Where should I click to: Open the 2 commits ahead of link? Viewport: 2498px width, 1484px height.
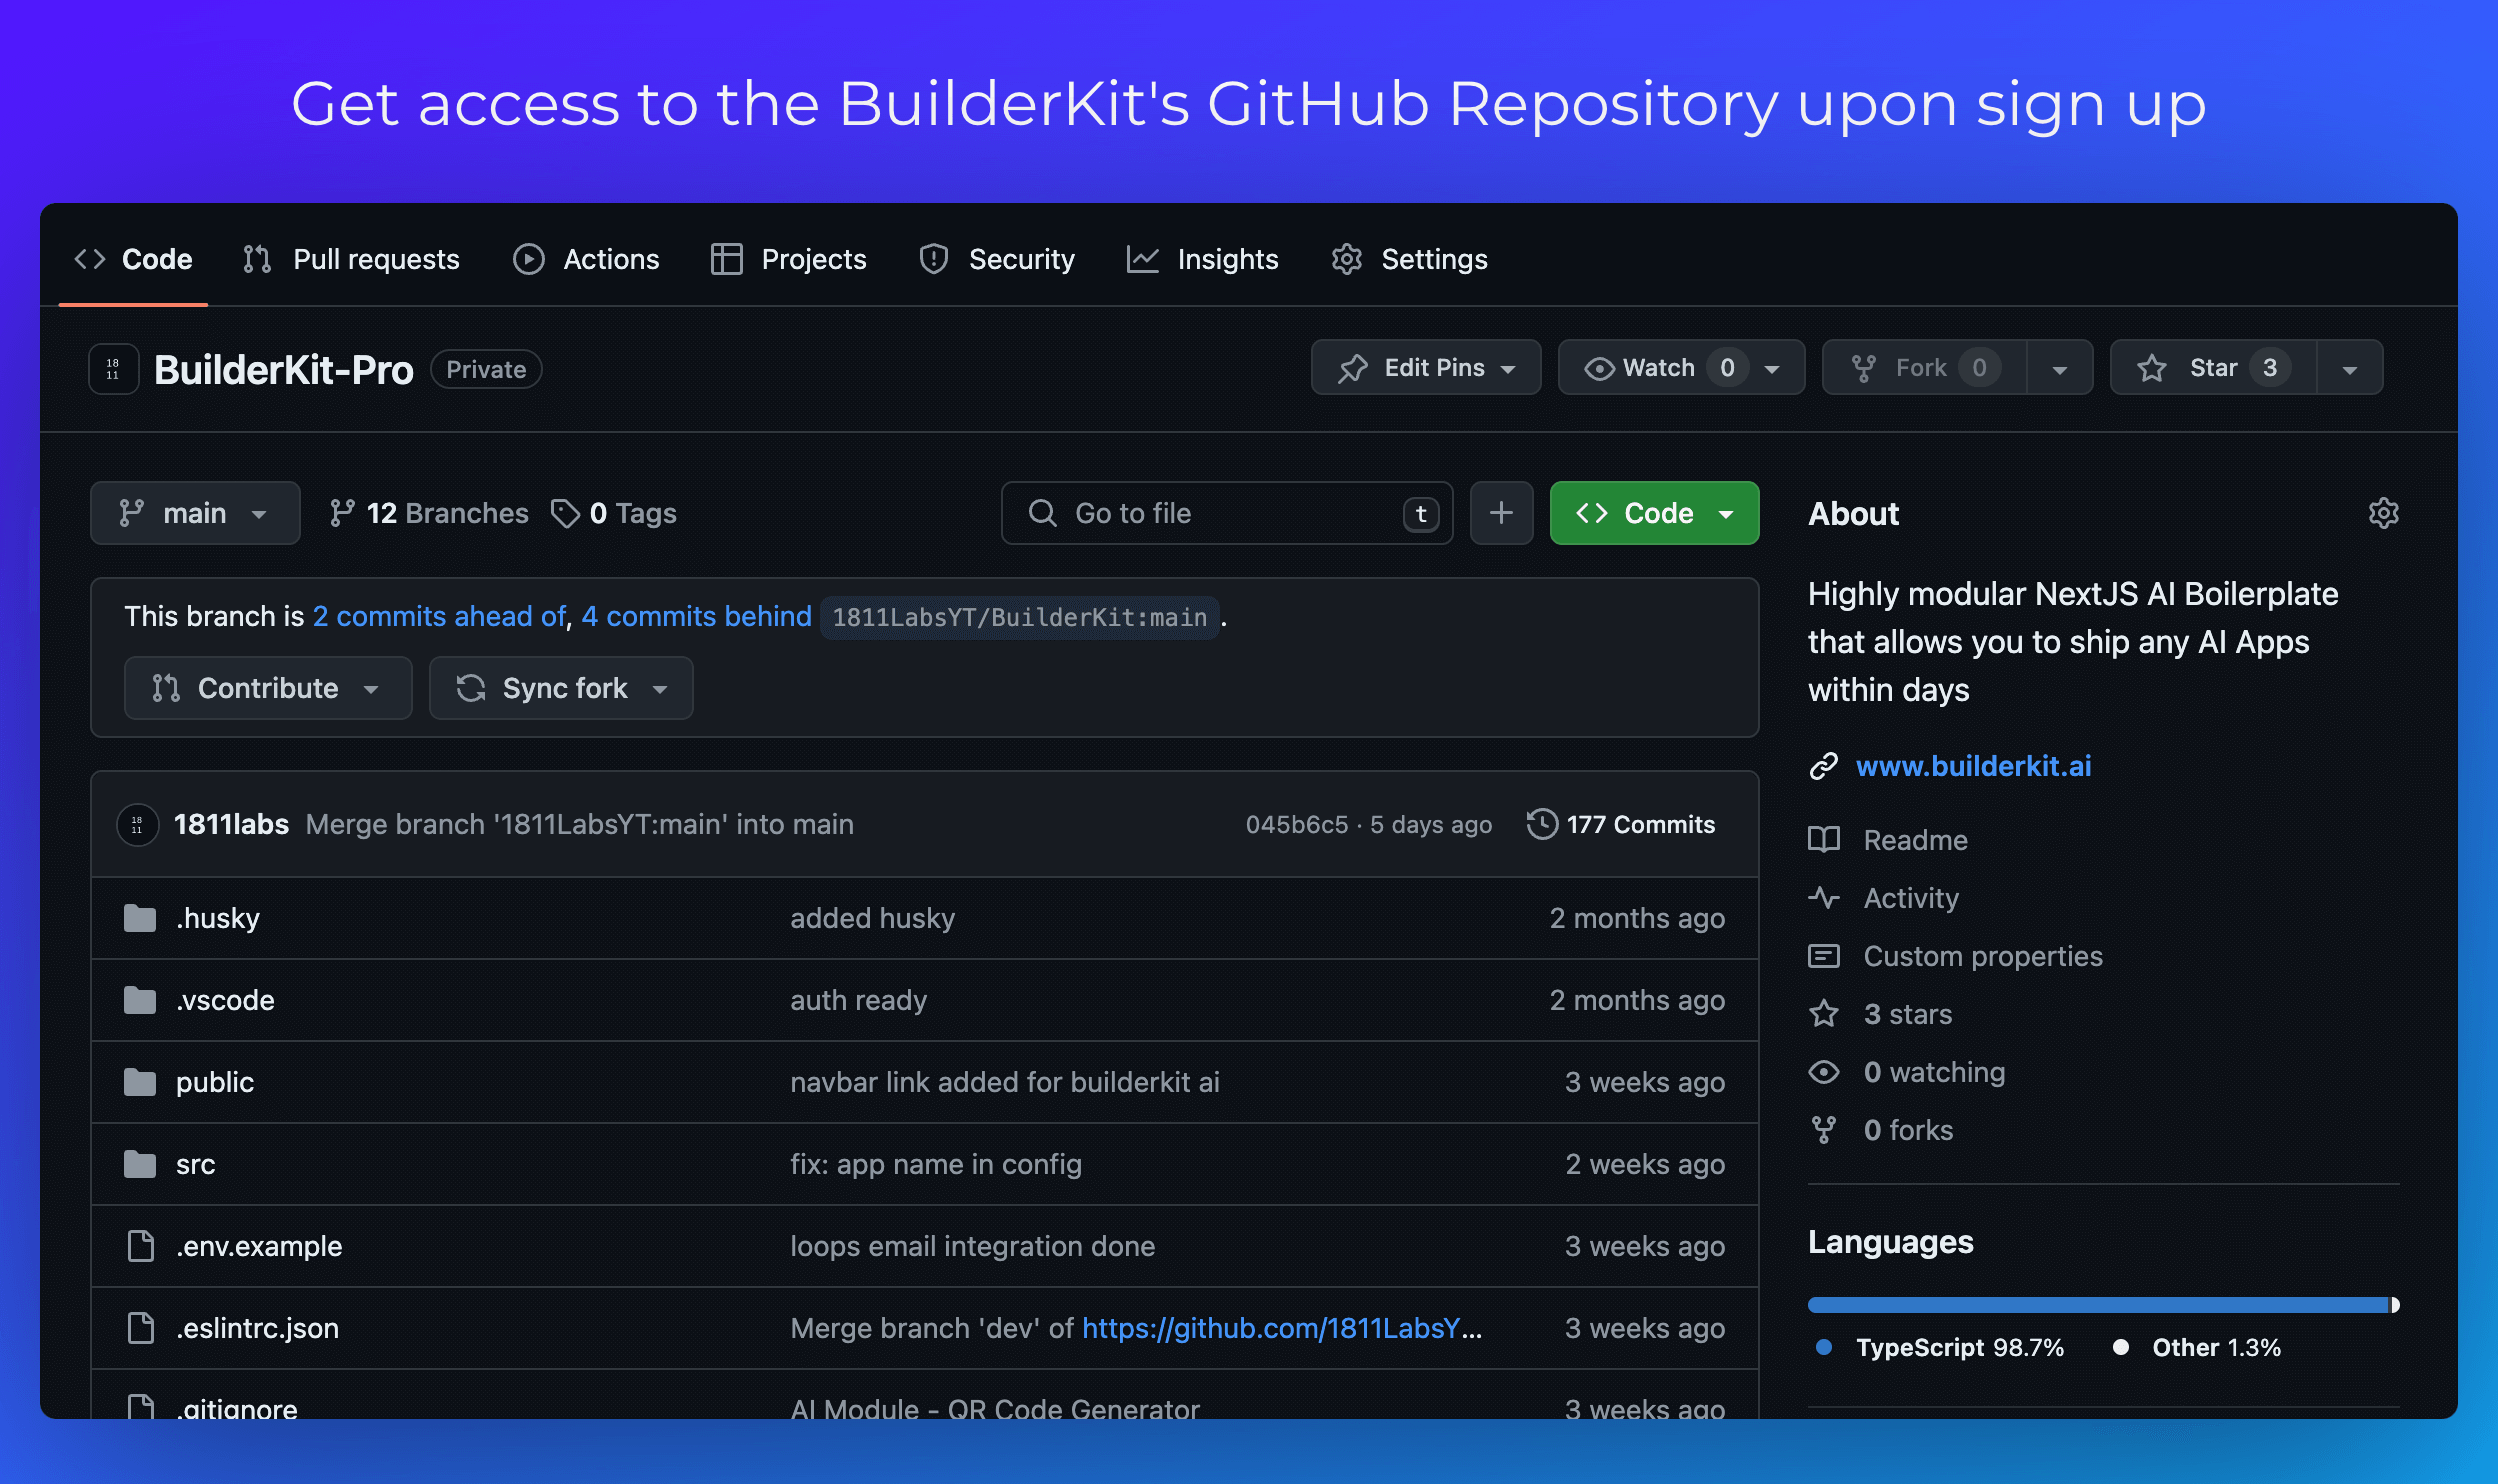click(439, 616)
